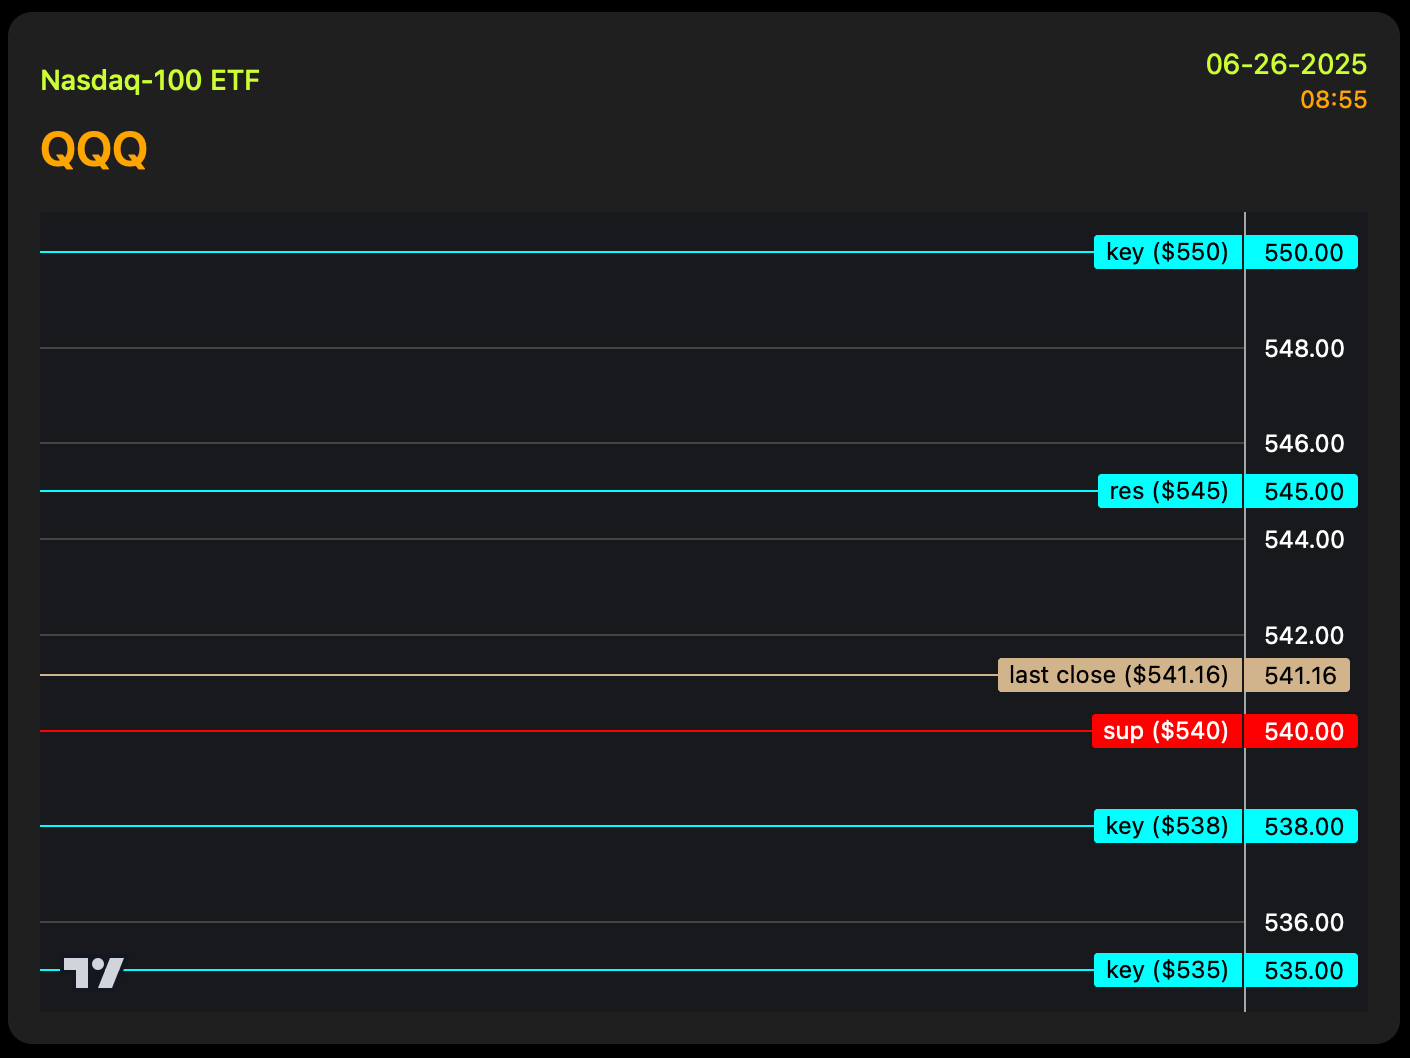Image resolution: width=1410 pixels, height=1058 pixels.
Task: Select the res ($545) resistance label
Action: pos(1169,491)
